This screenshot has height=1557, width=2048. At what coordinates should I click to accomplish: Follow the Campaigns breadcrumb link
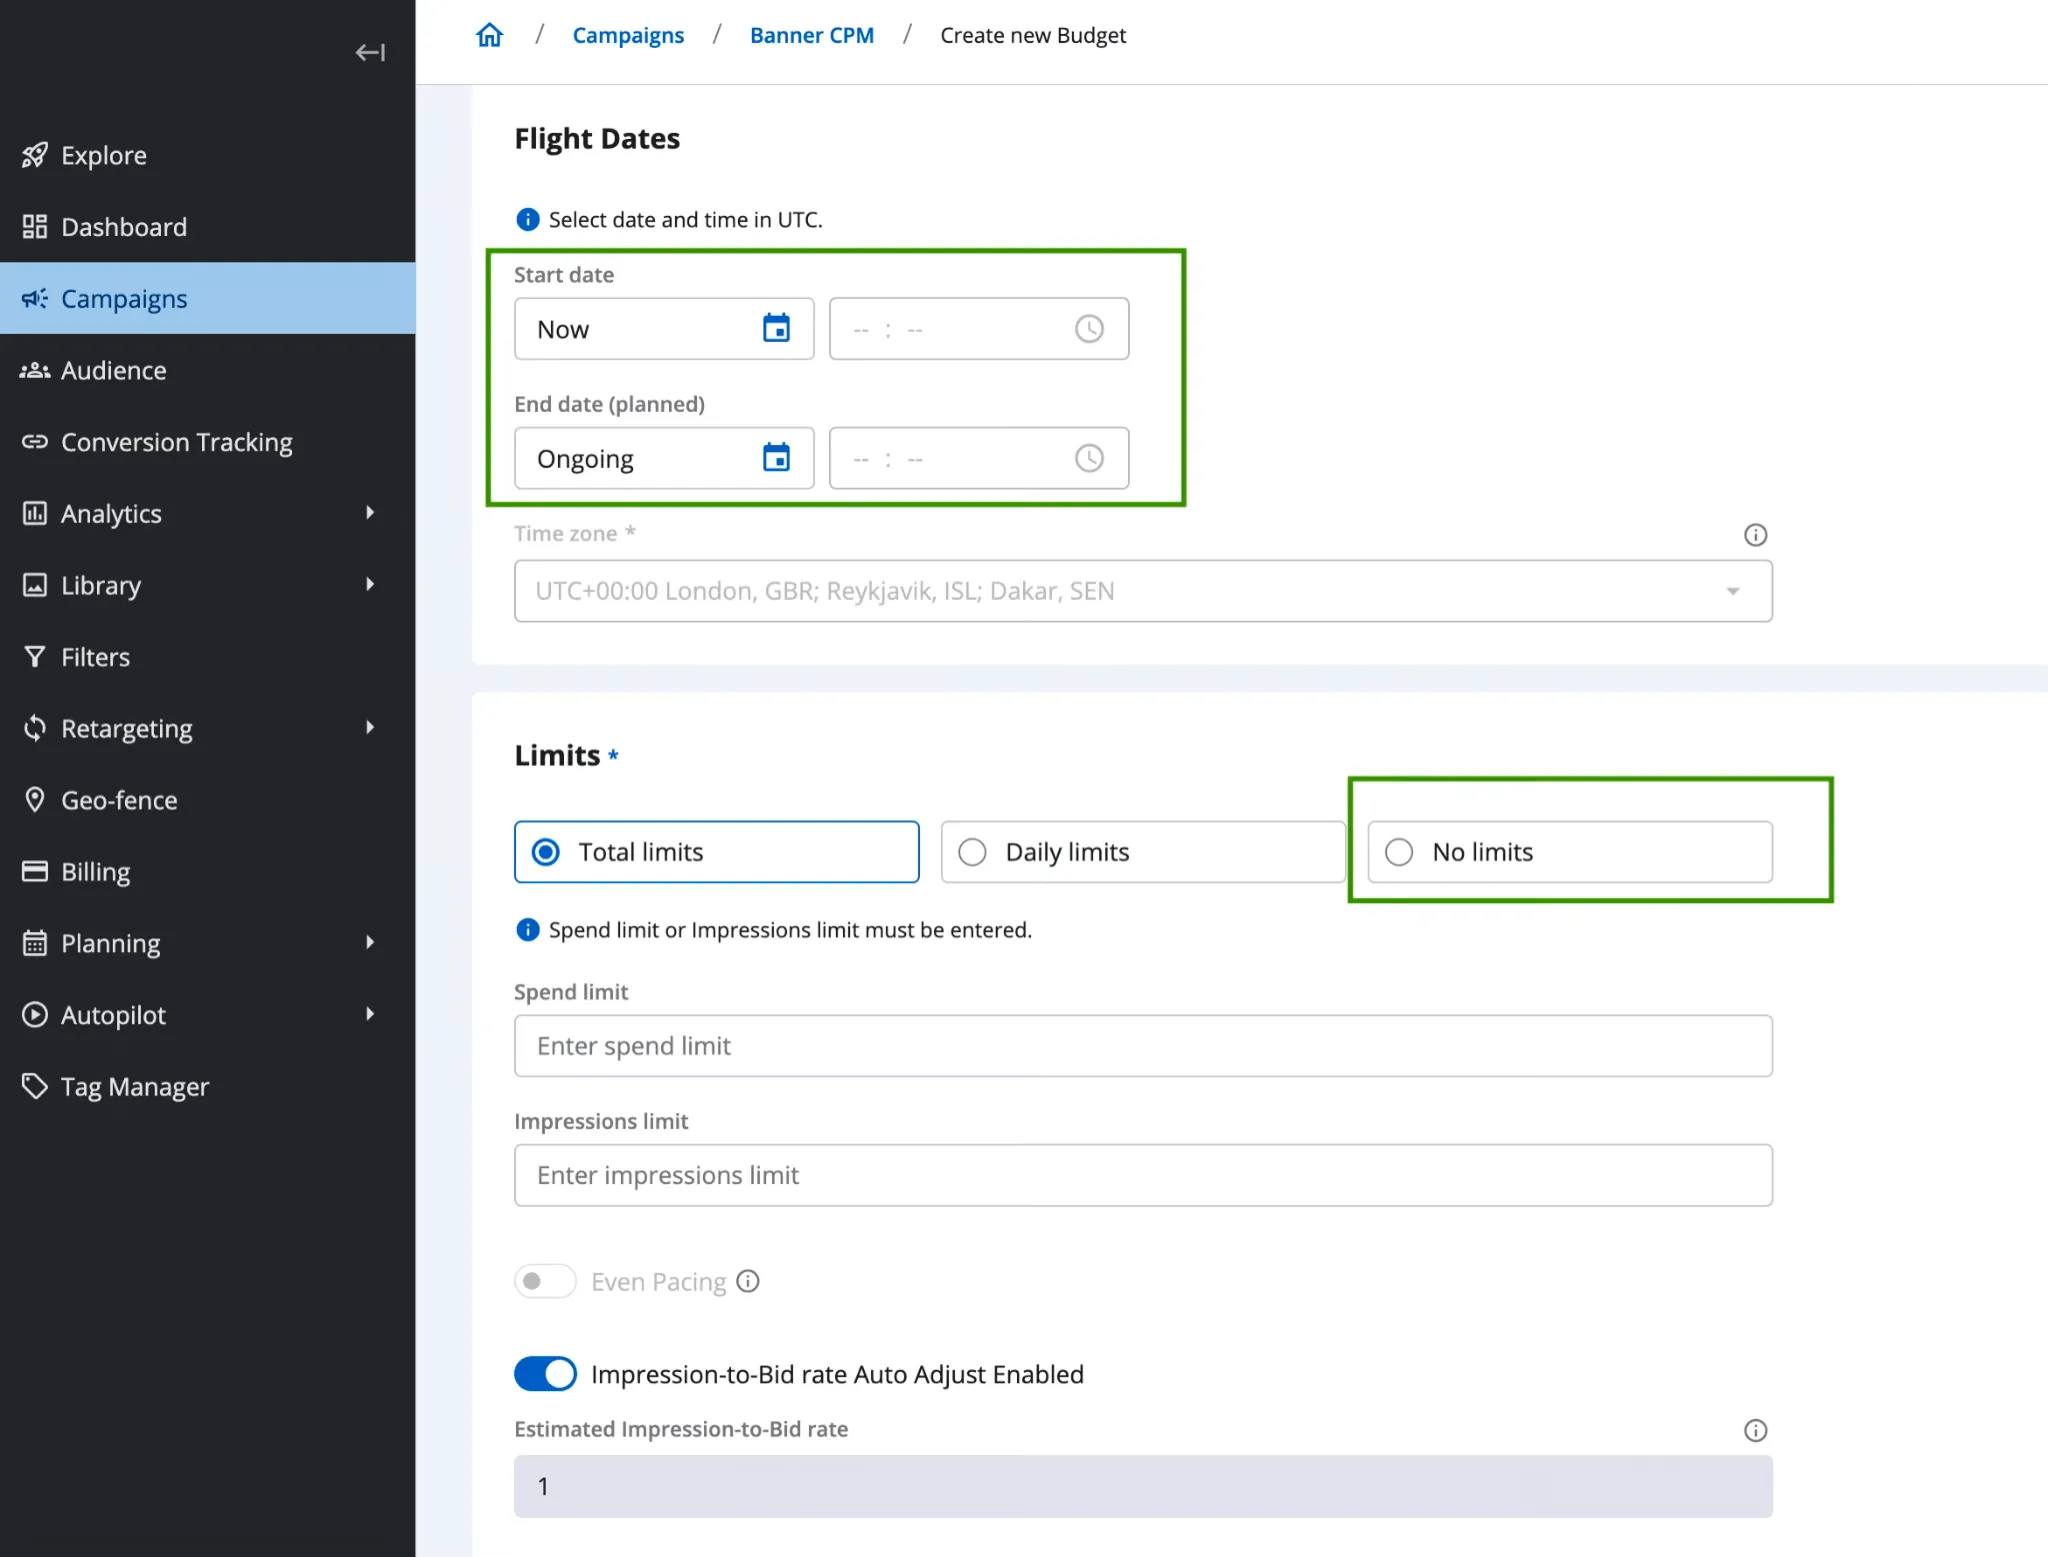click(x=628, y=35)
